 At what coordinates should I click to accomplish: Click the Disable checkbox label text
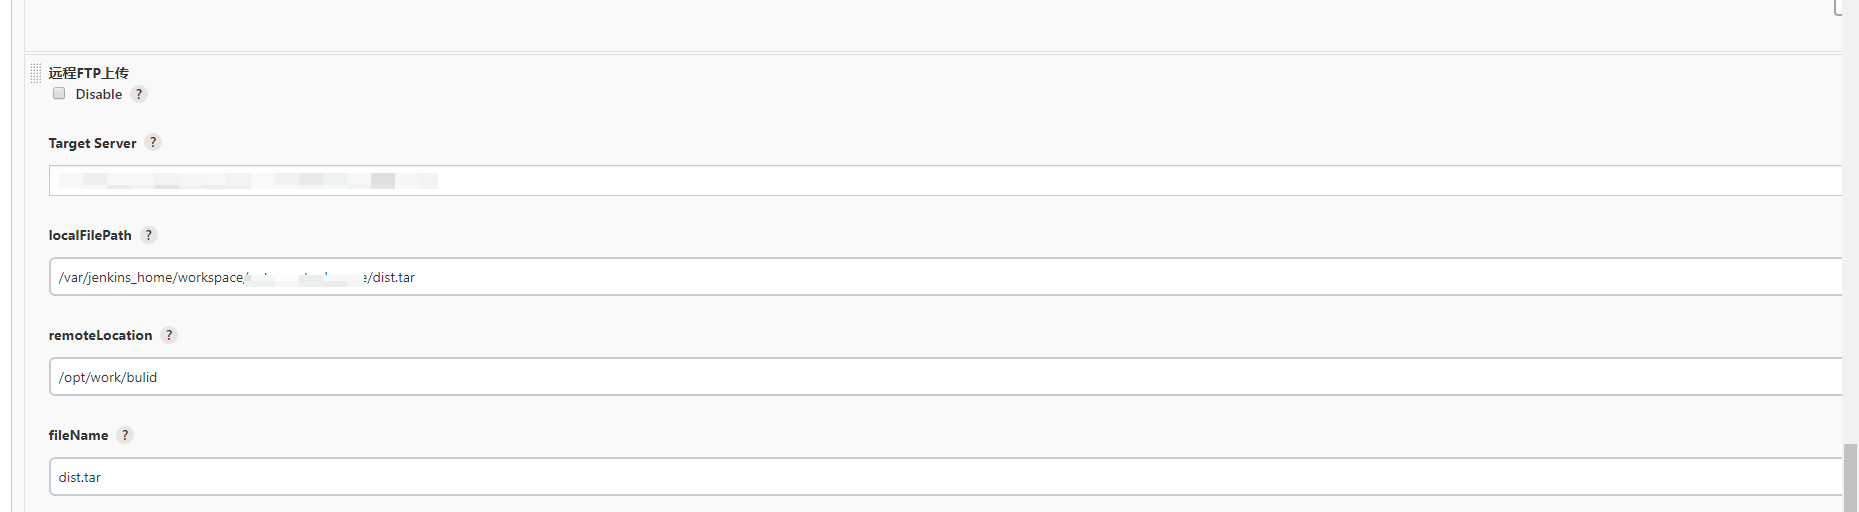coord(99,94)
